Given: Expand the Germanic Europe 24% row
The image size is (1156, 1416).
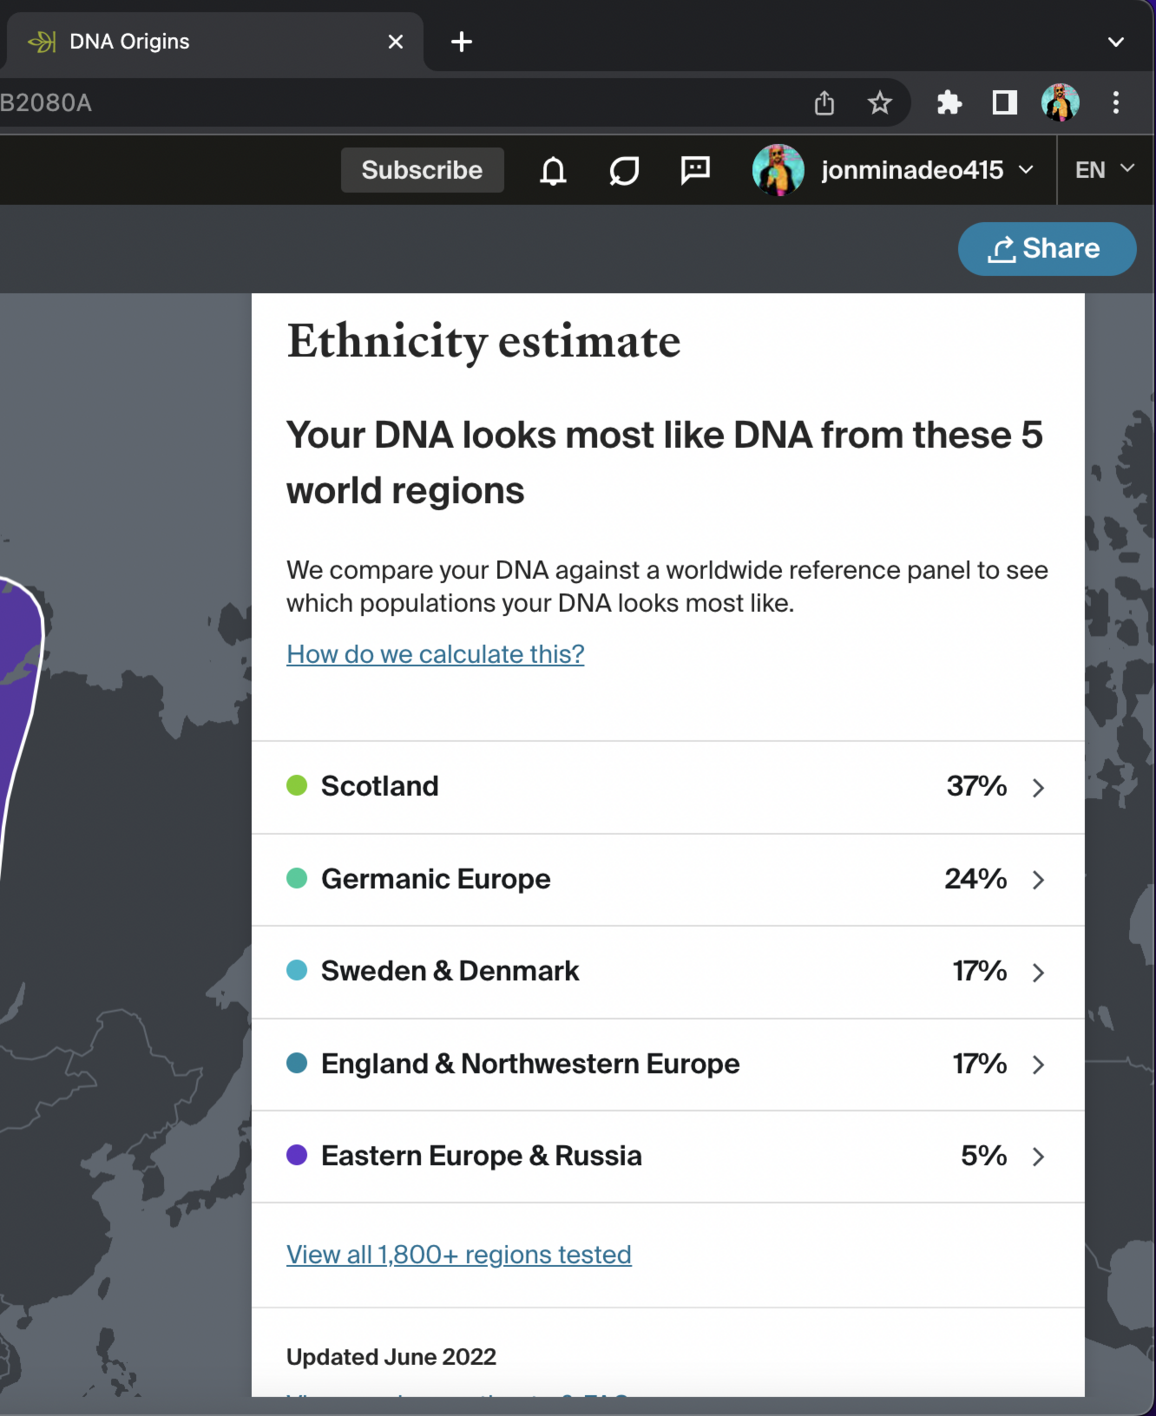Looking at the screenshot, I should [x=668, y=880].
